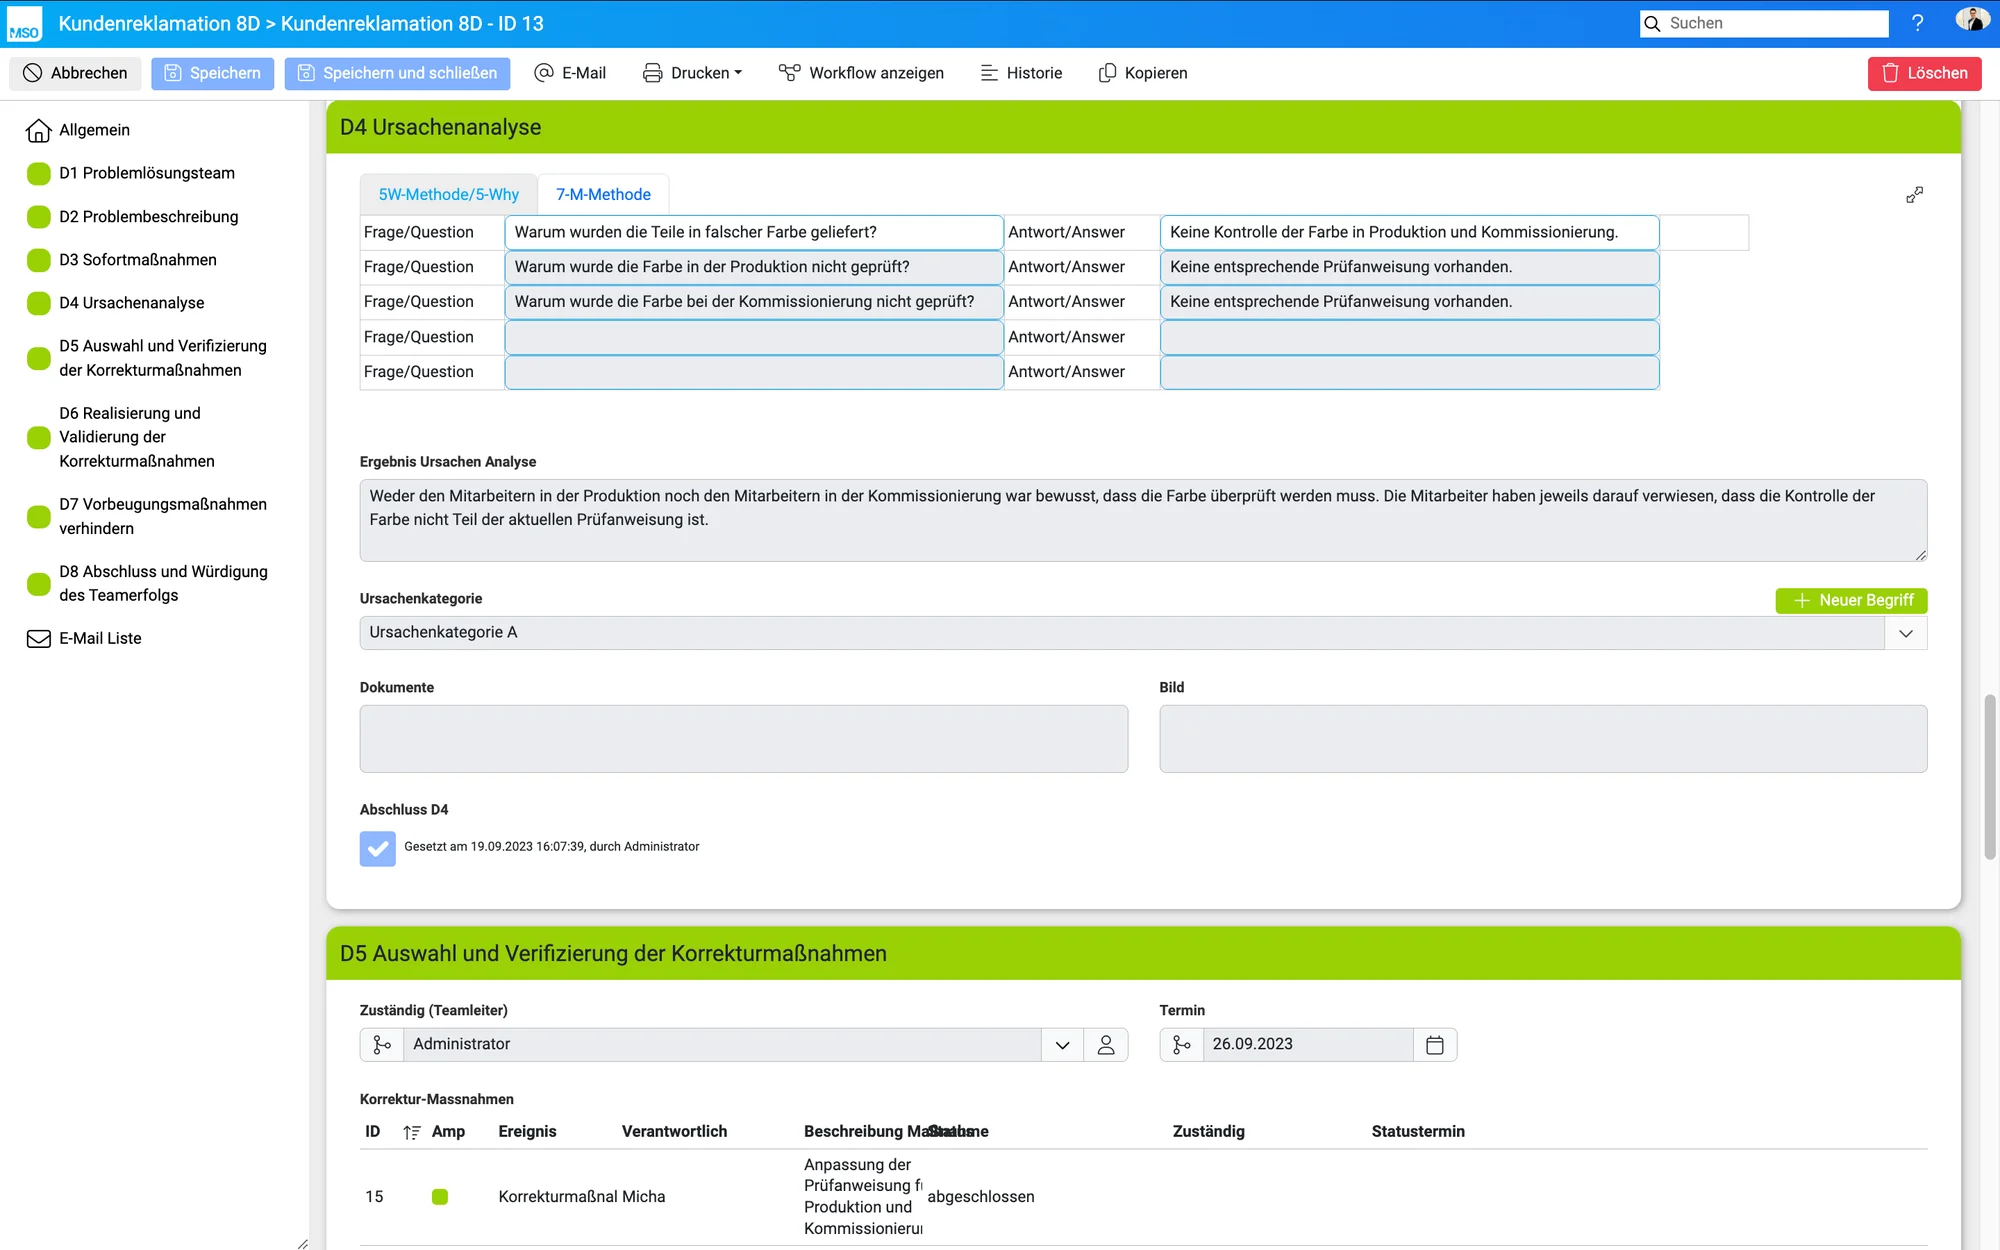The width and height of the screenshot is (2000, 1250).
Task: Click the Statustermin column header
Action: point(1417,1132)
